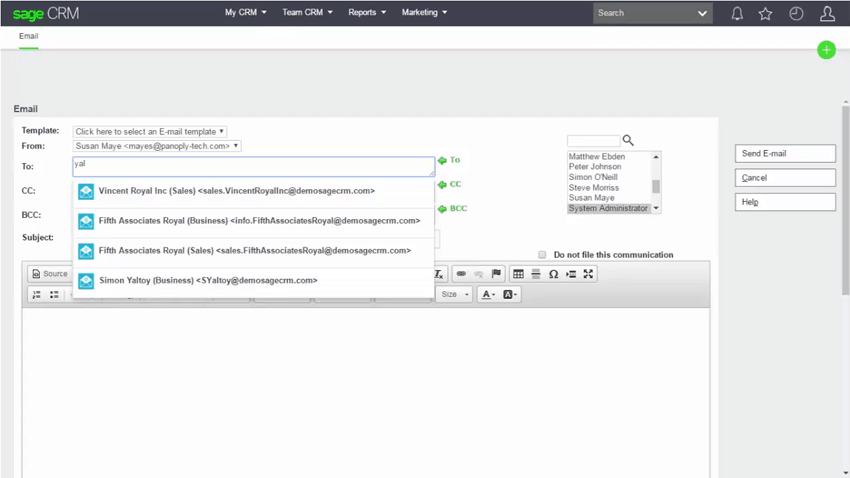The height and width of the screenshot is (478, 850).
Task: Open the text color picker
Action: tap(488, 294)
